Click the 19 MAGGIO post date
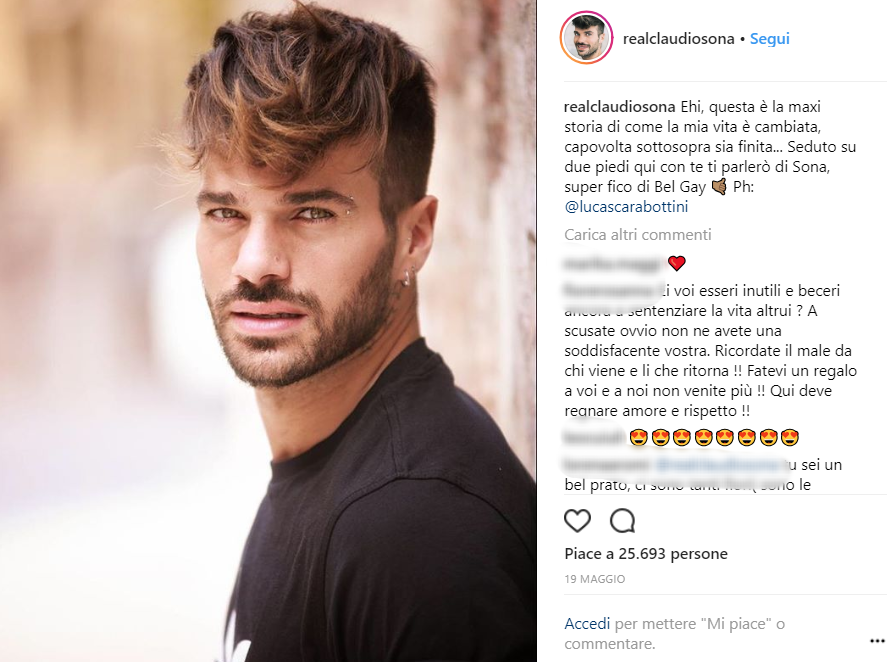The width and height of the screenshot is (888, 662). (x=595, y=579)
